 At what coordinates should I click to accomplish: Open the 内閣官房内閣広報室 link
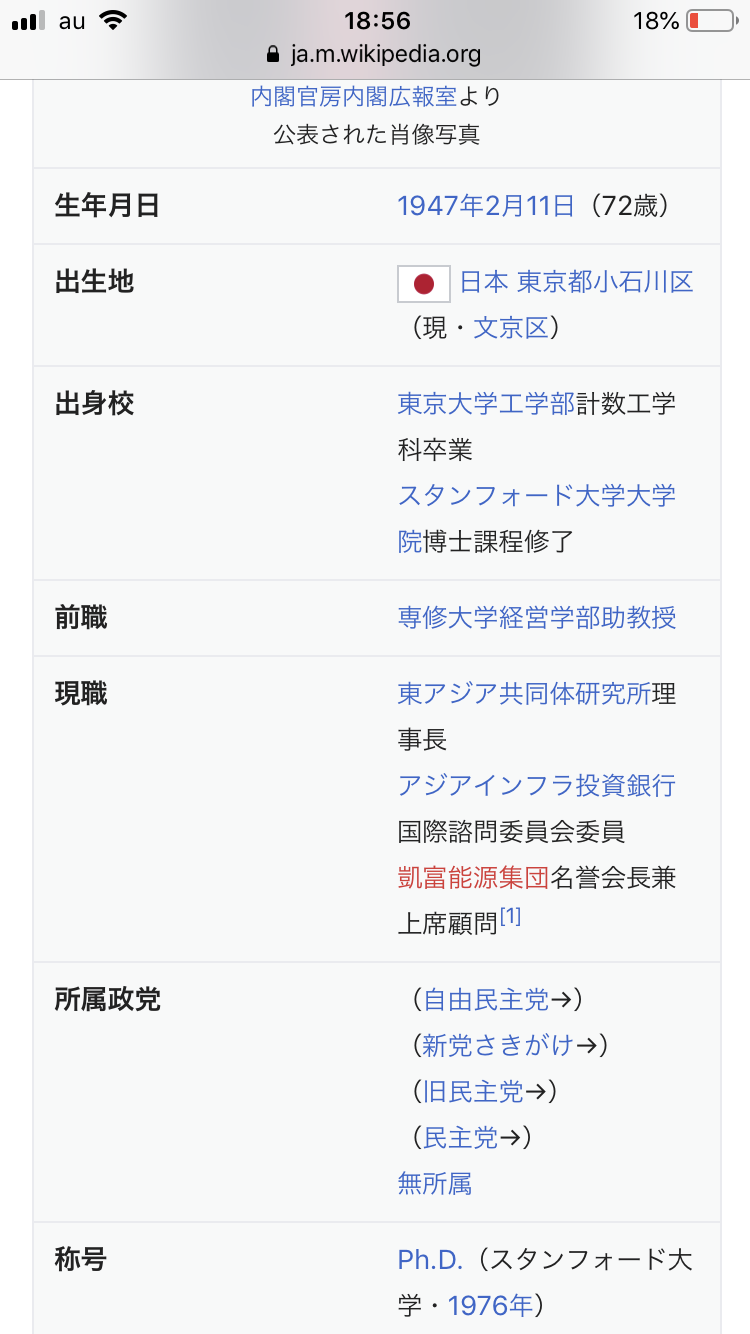[x=353, y=97]
